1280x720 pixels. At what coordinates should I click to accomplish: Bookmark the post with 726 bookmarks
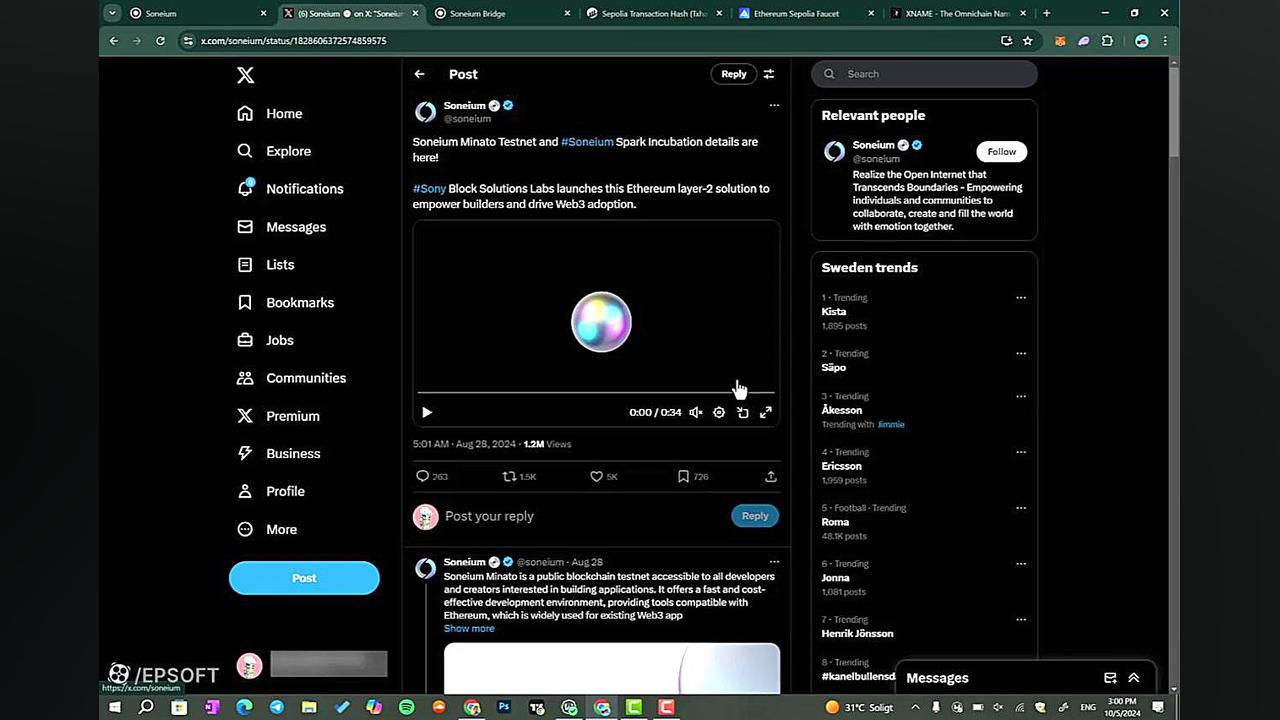(x=684, y=477)
